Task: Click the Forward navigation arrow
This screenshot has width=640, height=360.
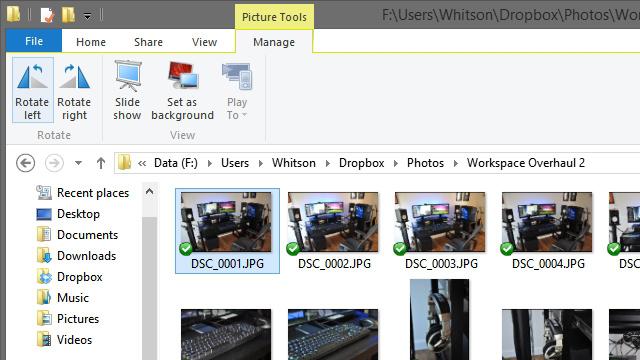Action: click(54, 163)
